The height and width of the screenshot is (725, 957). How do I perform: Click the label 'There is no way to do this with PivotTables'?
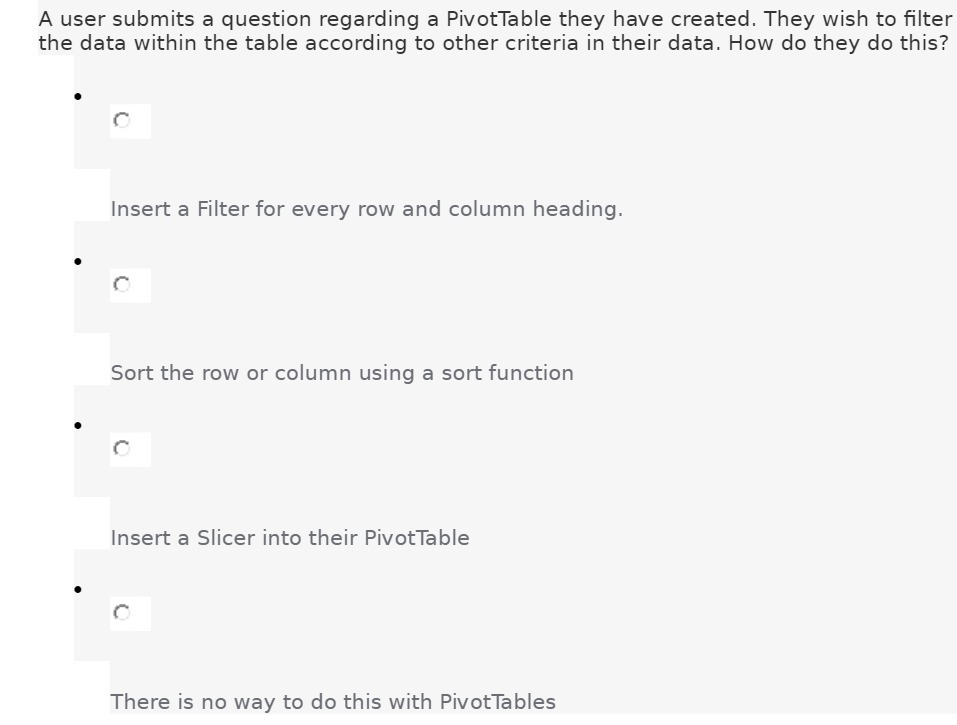click(333, 702)
